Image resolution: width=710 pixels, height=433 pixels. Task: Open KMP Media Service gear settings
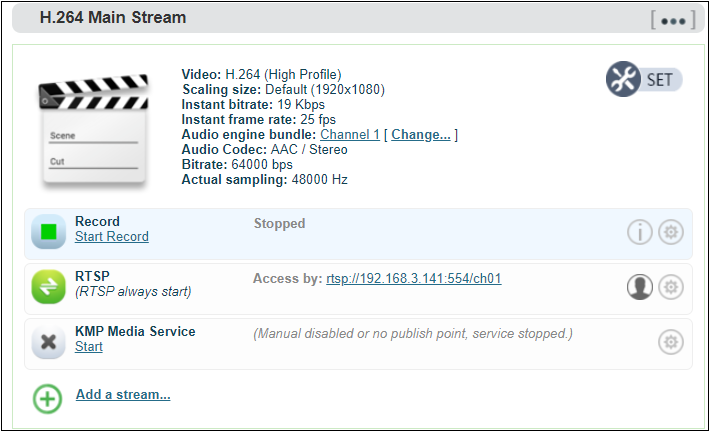[x=671, y=342]
